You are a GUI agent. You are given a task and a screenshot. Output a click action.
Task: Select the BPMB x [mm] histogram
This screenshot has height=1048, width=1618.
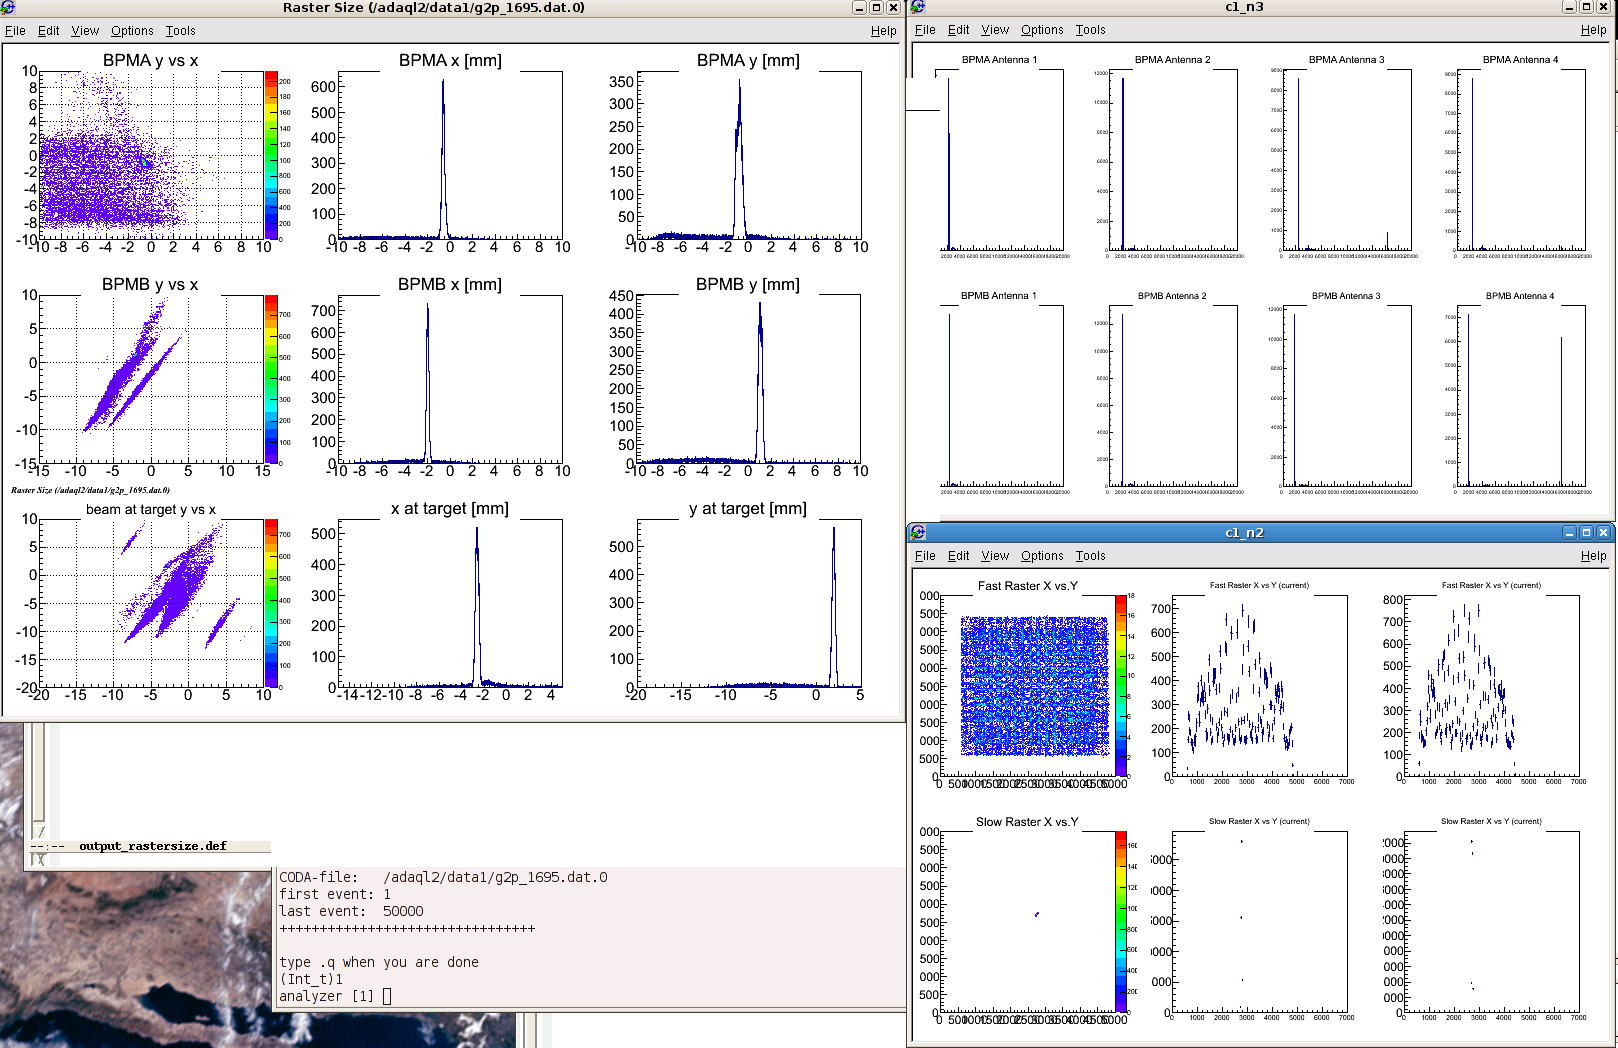pos(450,379)
